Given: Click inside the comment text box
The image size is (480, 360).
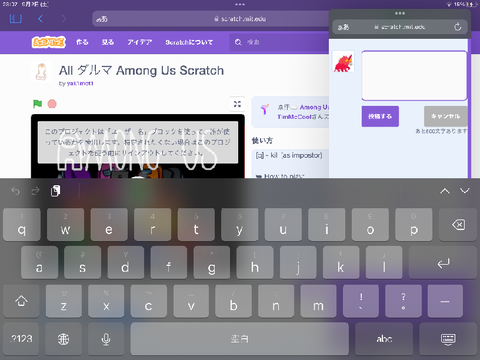Looking at the screenshot, I should pos(414,76).
